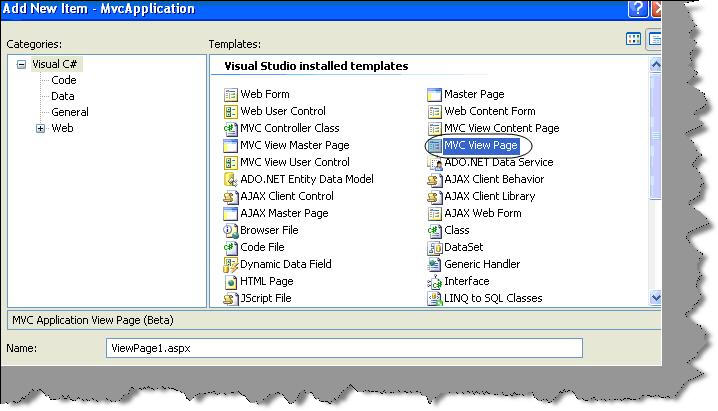Click the 'DataSet' template label
The height and width of the screenshot is (411, 718).
pos(463,247)
